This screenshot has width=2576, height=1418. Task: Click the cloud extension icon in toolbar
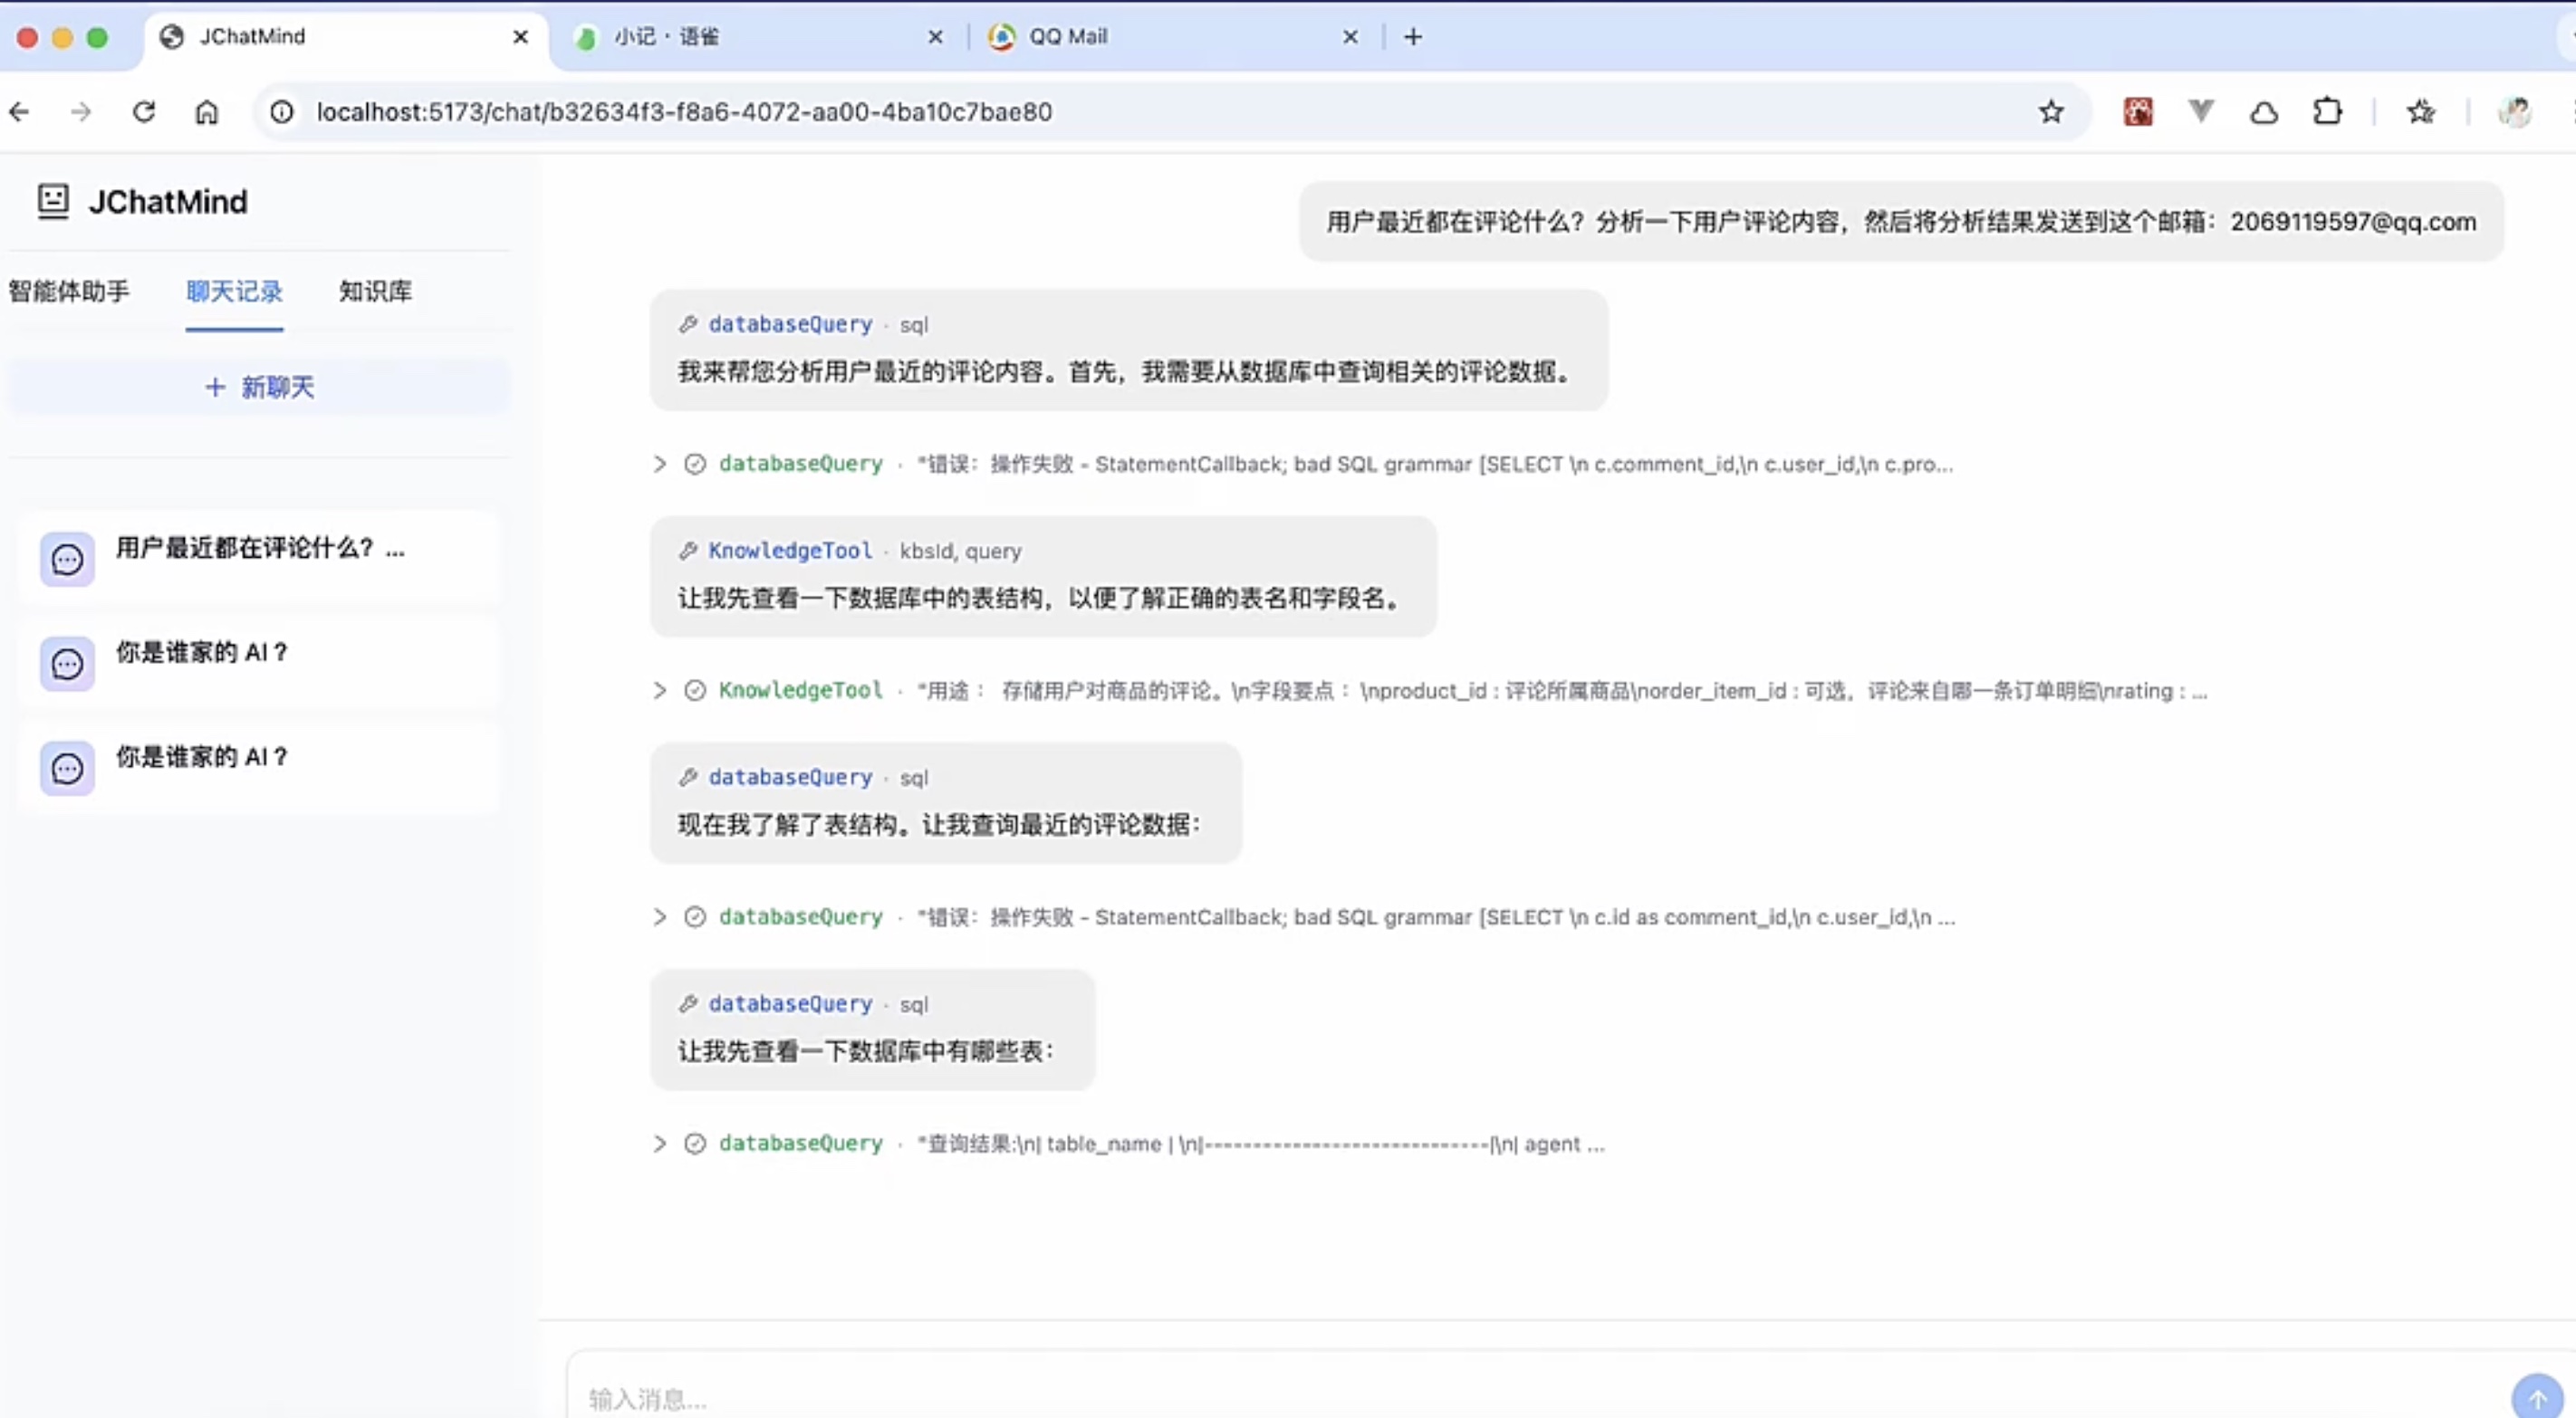(2264, 112)
